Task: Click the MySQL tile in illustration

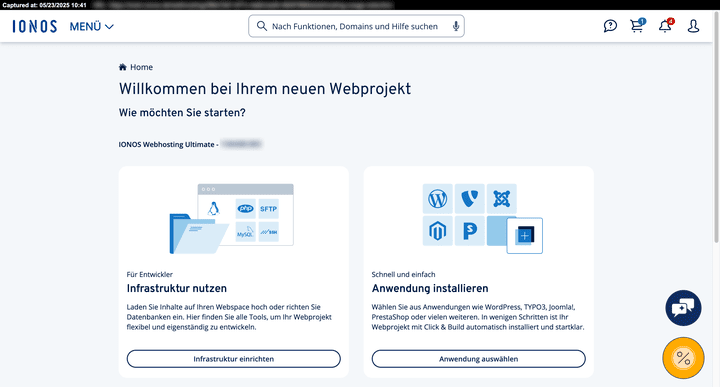Action: click(246, 232)
